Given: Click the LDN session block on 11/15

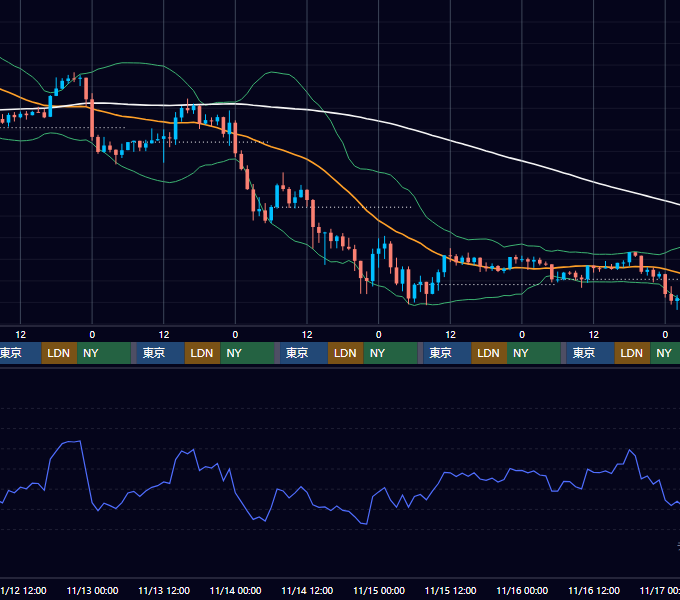Looking at the screenshot, I should point(489,353).
